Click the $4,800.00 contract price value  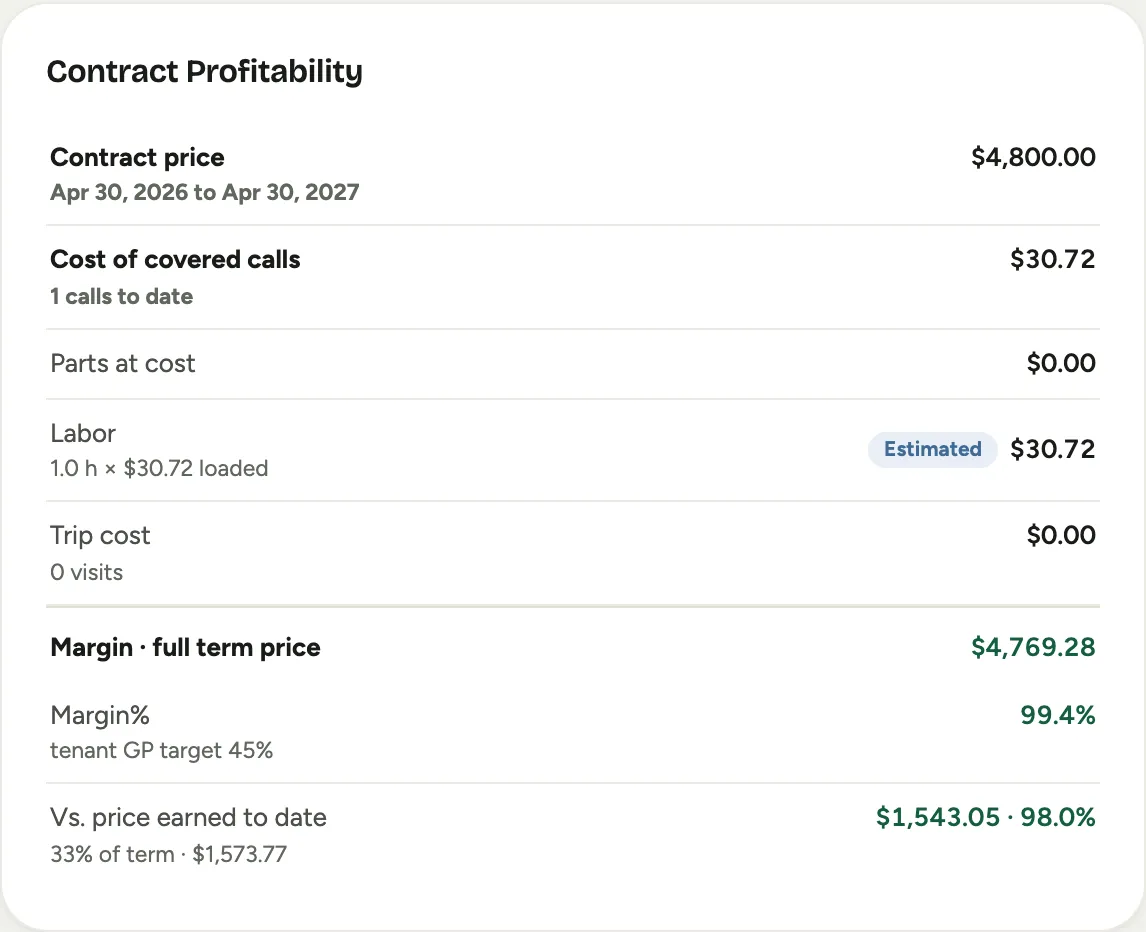point(1033,157)
